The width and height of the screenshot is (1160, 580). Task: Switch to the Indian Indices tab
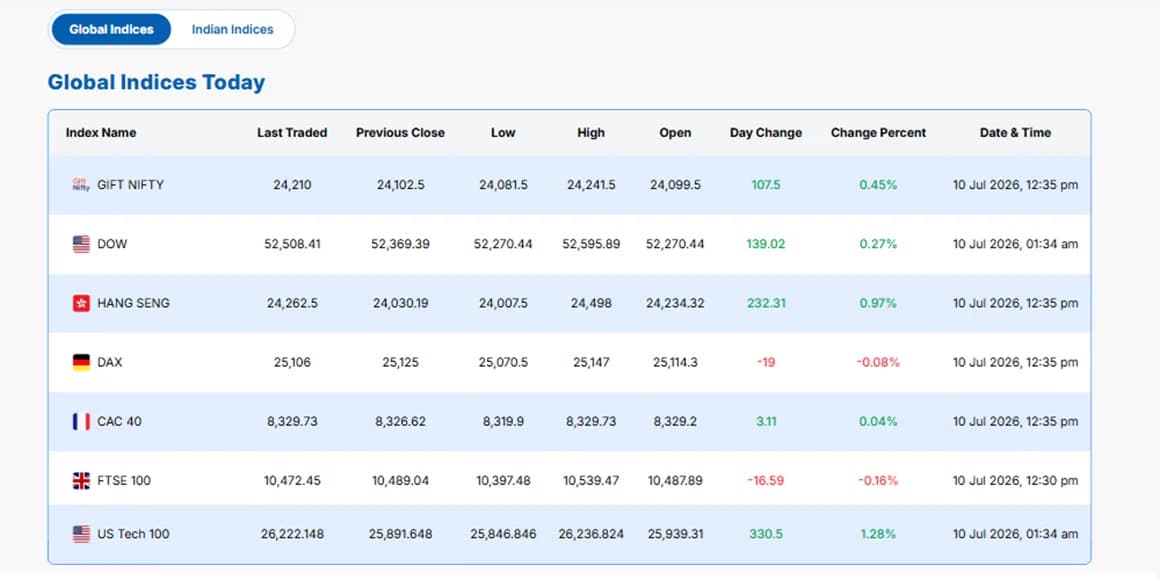[x=232, y=30]
